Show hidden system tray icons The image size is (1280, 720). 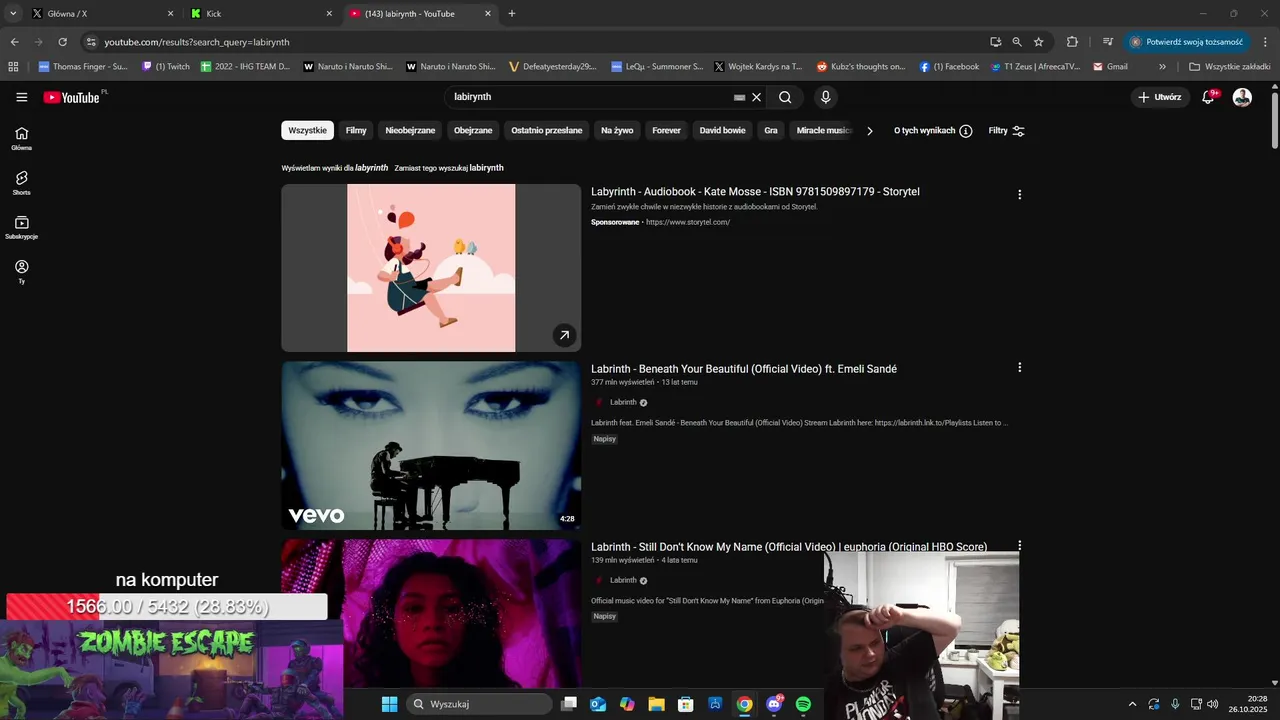coord(1132,704)
